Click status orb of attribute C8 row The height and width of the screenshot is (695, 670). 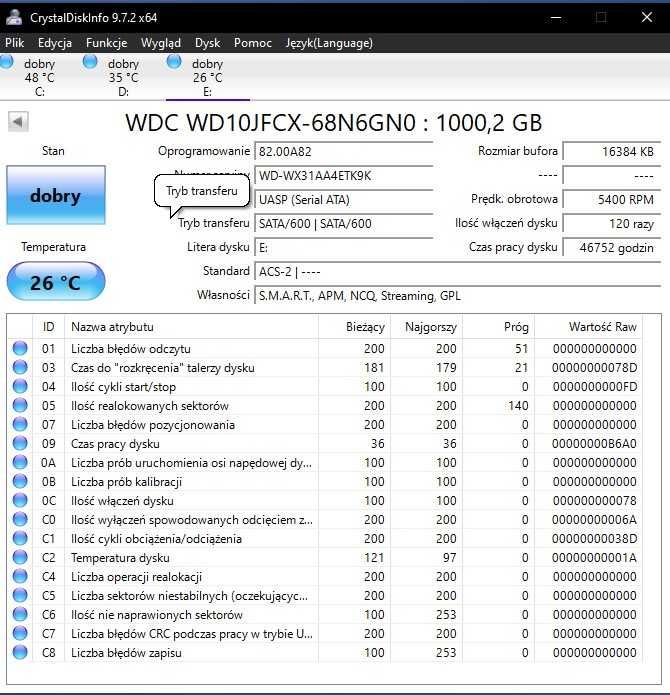pos(20,652)
